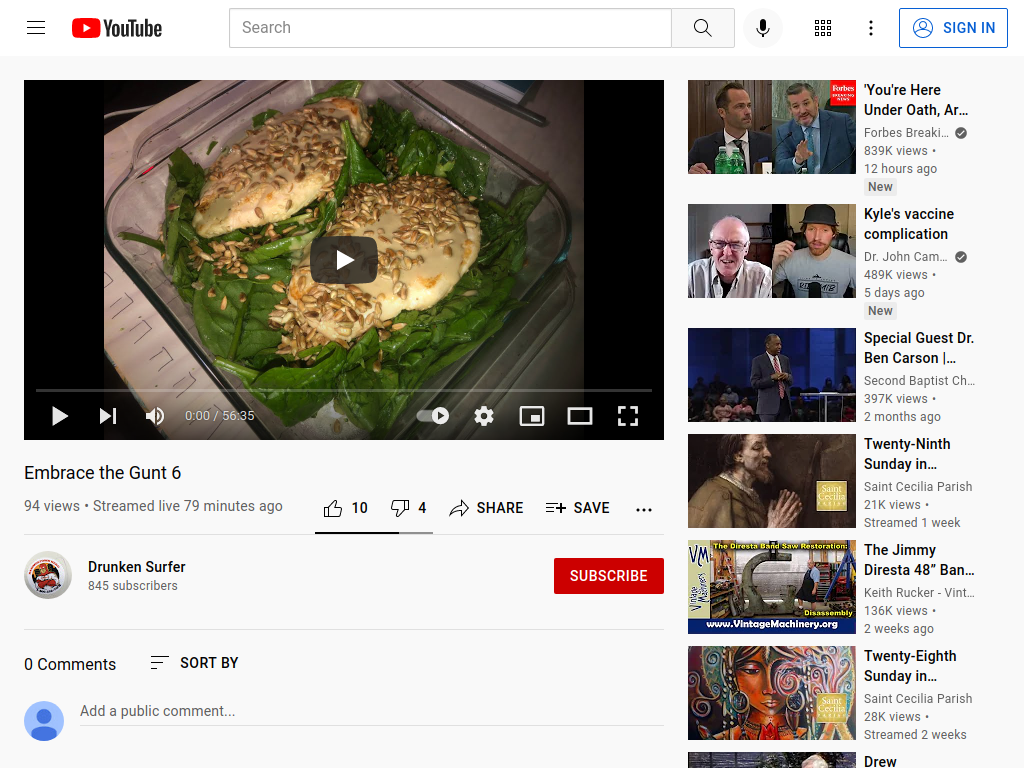Screen dimensions: 1024x768
Task: Click Keith Rucker channel name text
Action: click(919, 592)
